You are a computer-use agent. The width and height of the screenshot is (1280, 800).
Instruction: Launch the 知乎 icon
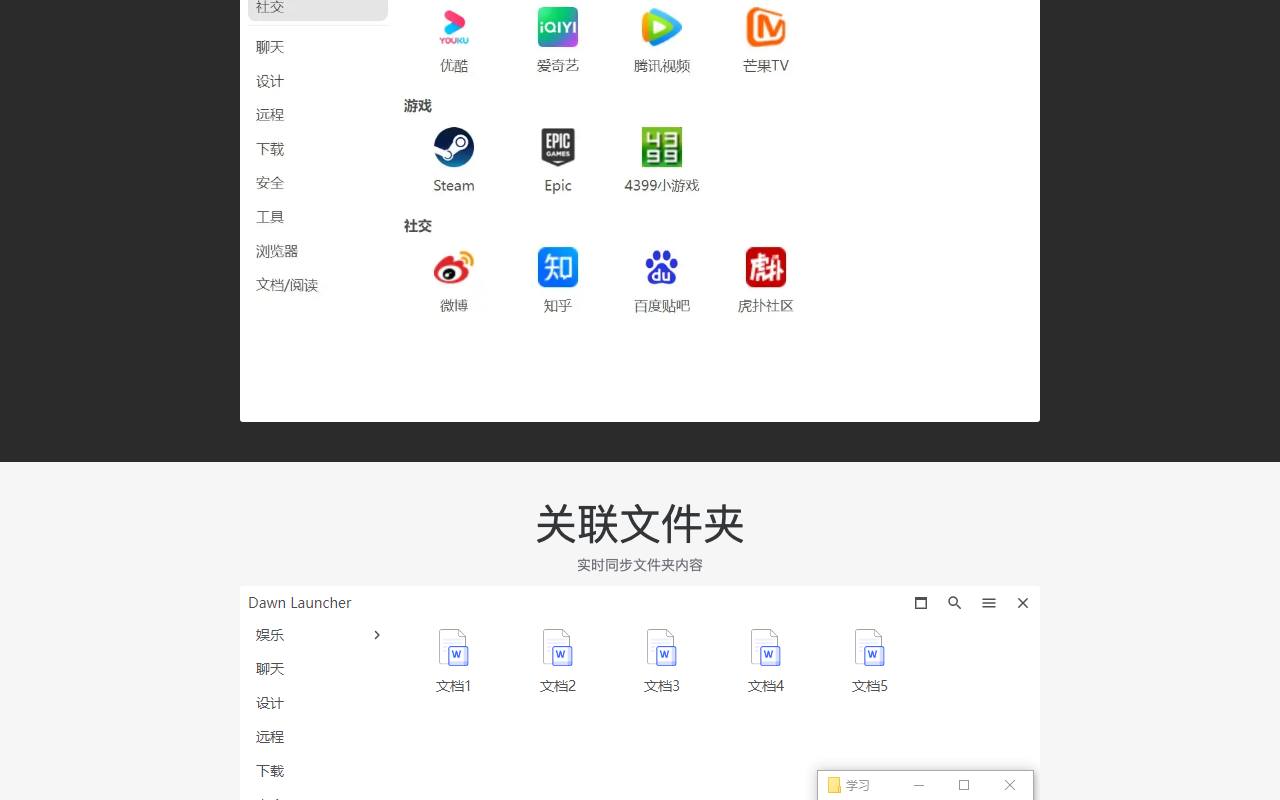[x=558, y=268]
